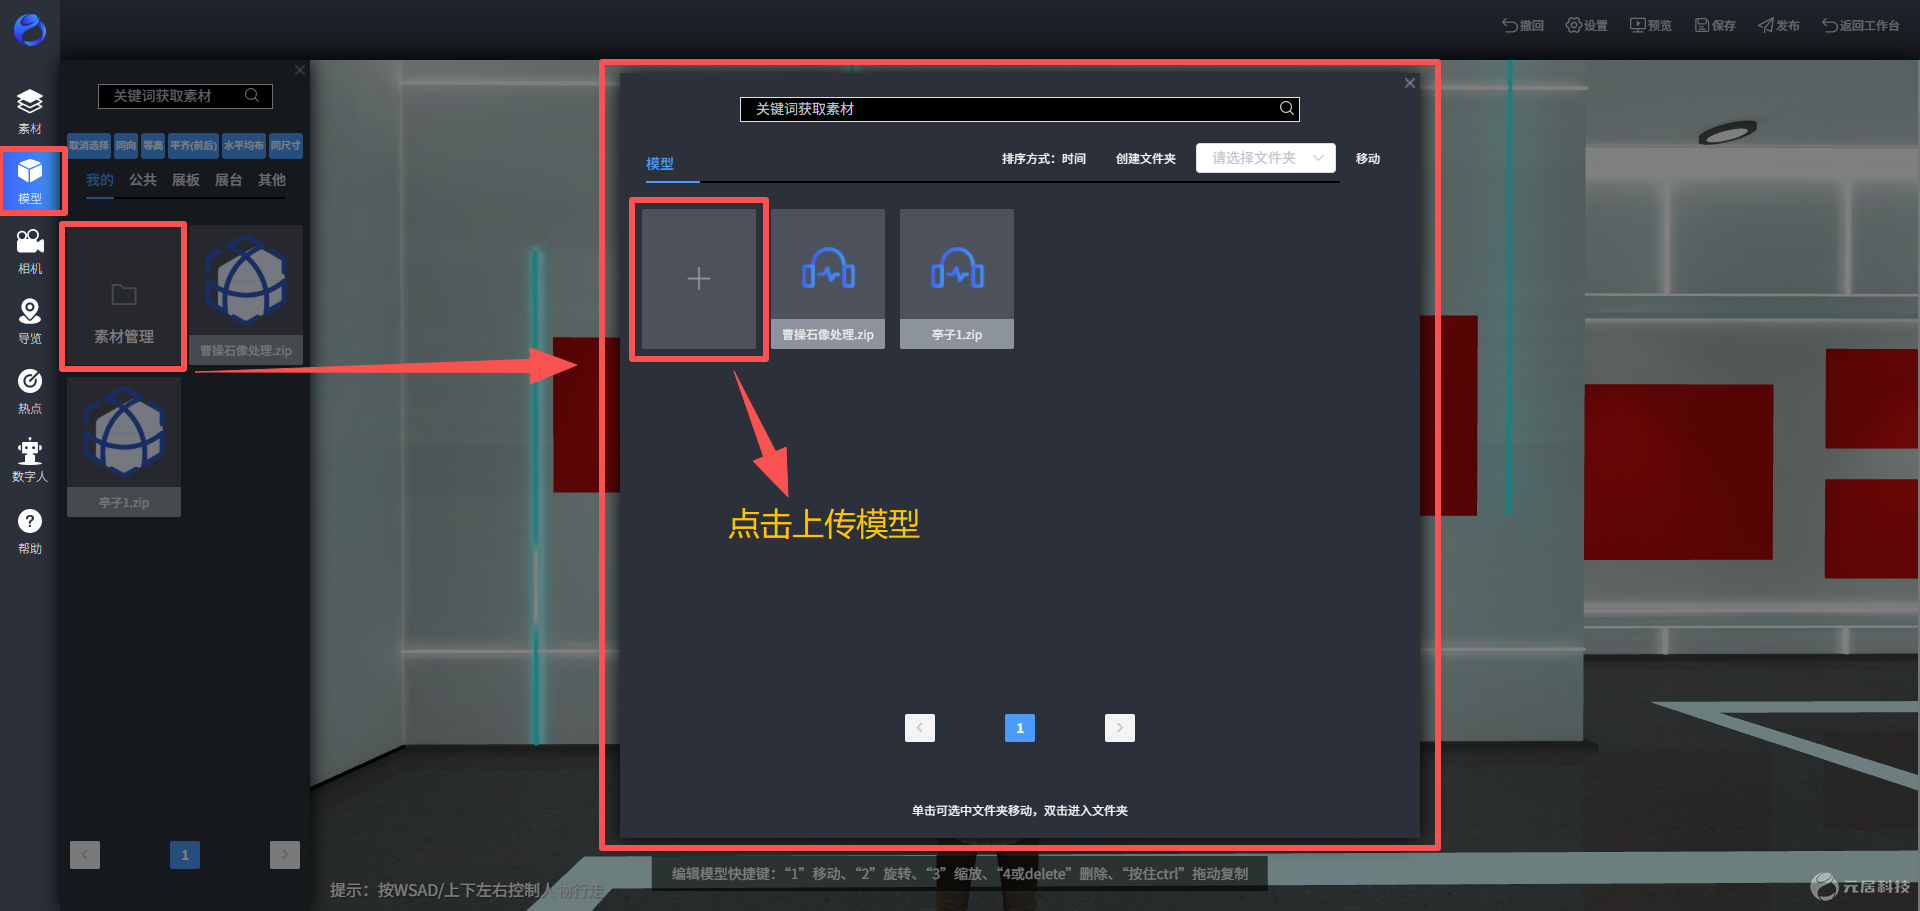
Task: Go to next page in dialog pagination
Action: (x=1120, y=728)
